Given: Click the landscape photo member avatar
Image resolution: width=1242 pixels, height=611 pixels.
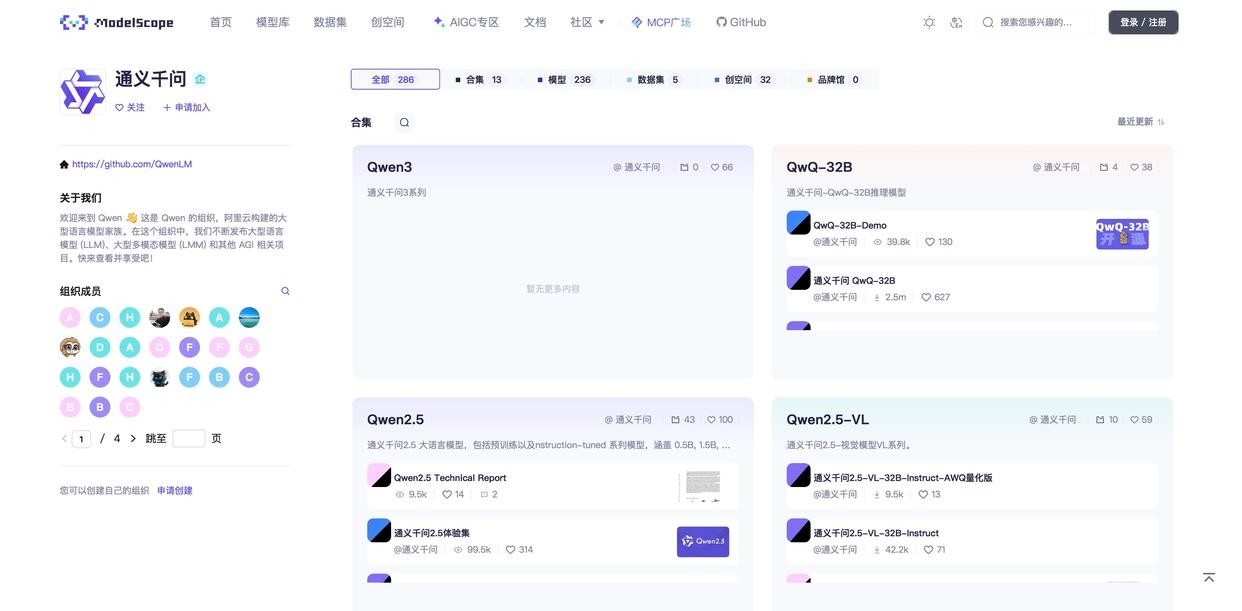Looking at the screenshot, I should tap(249, 318).
